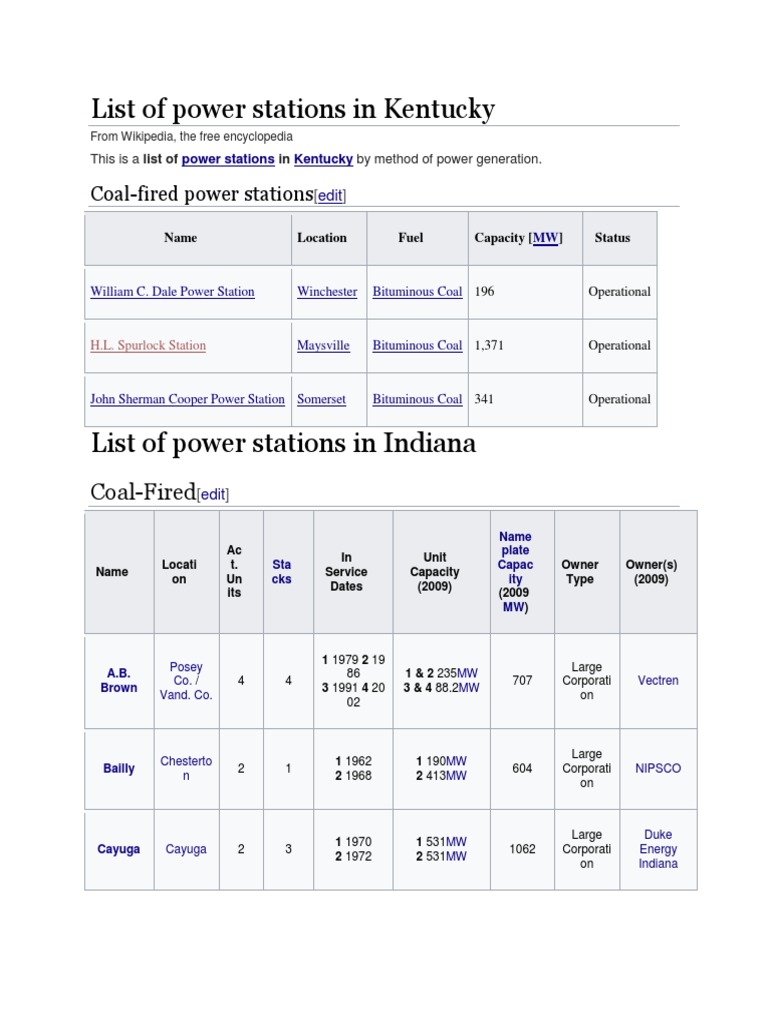Follow the Somerset location link
The width and height of the screenshot is (768, 1024).
[x=321, y=399]
